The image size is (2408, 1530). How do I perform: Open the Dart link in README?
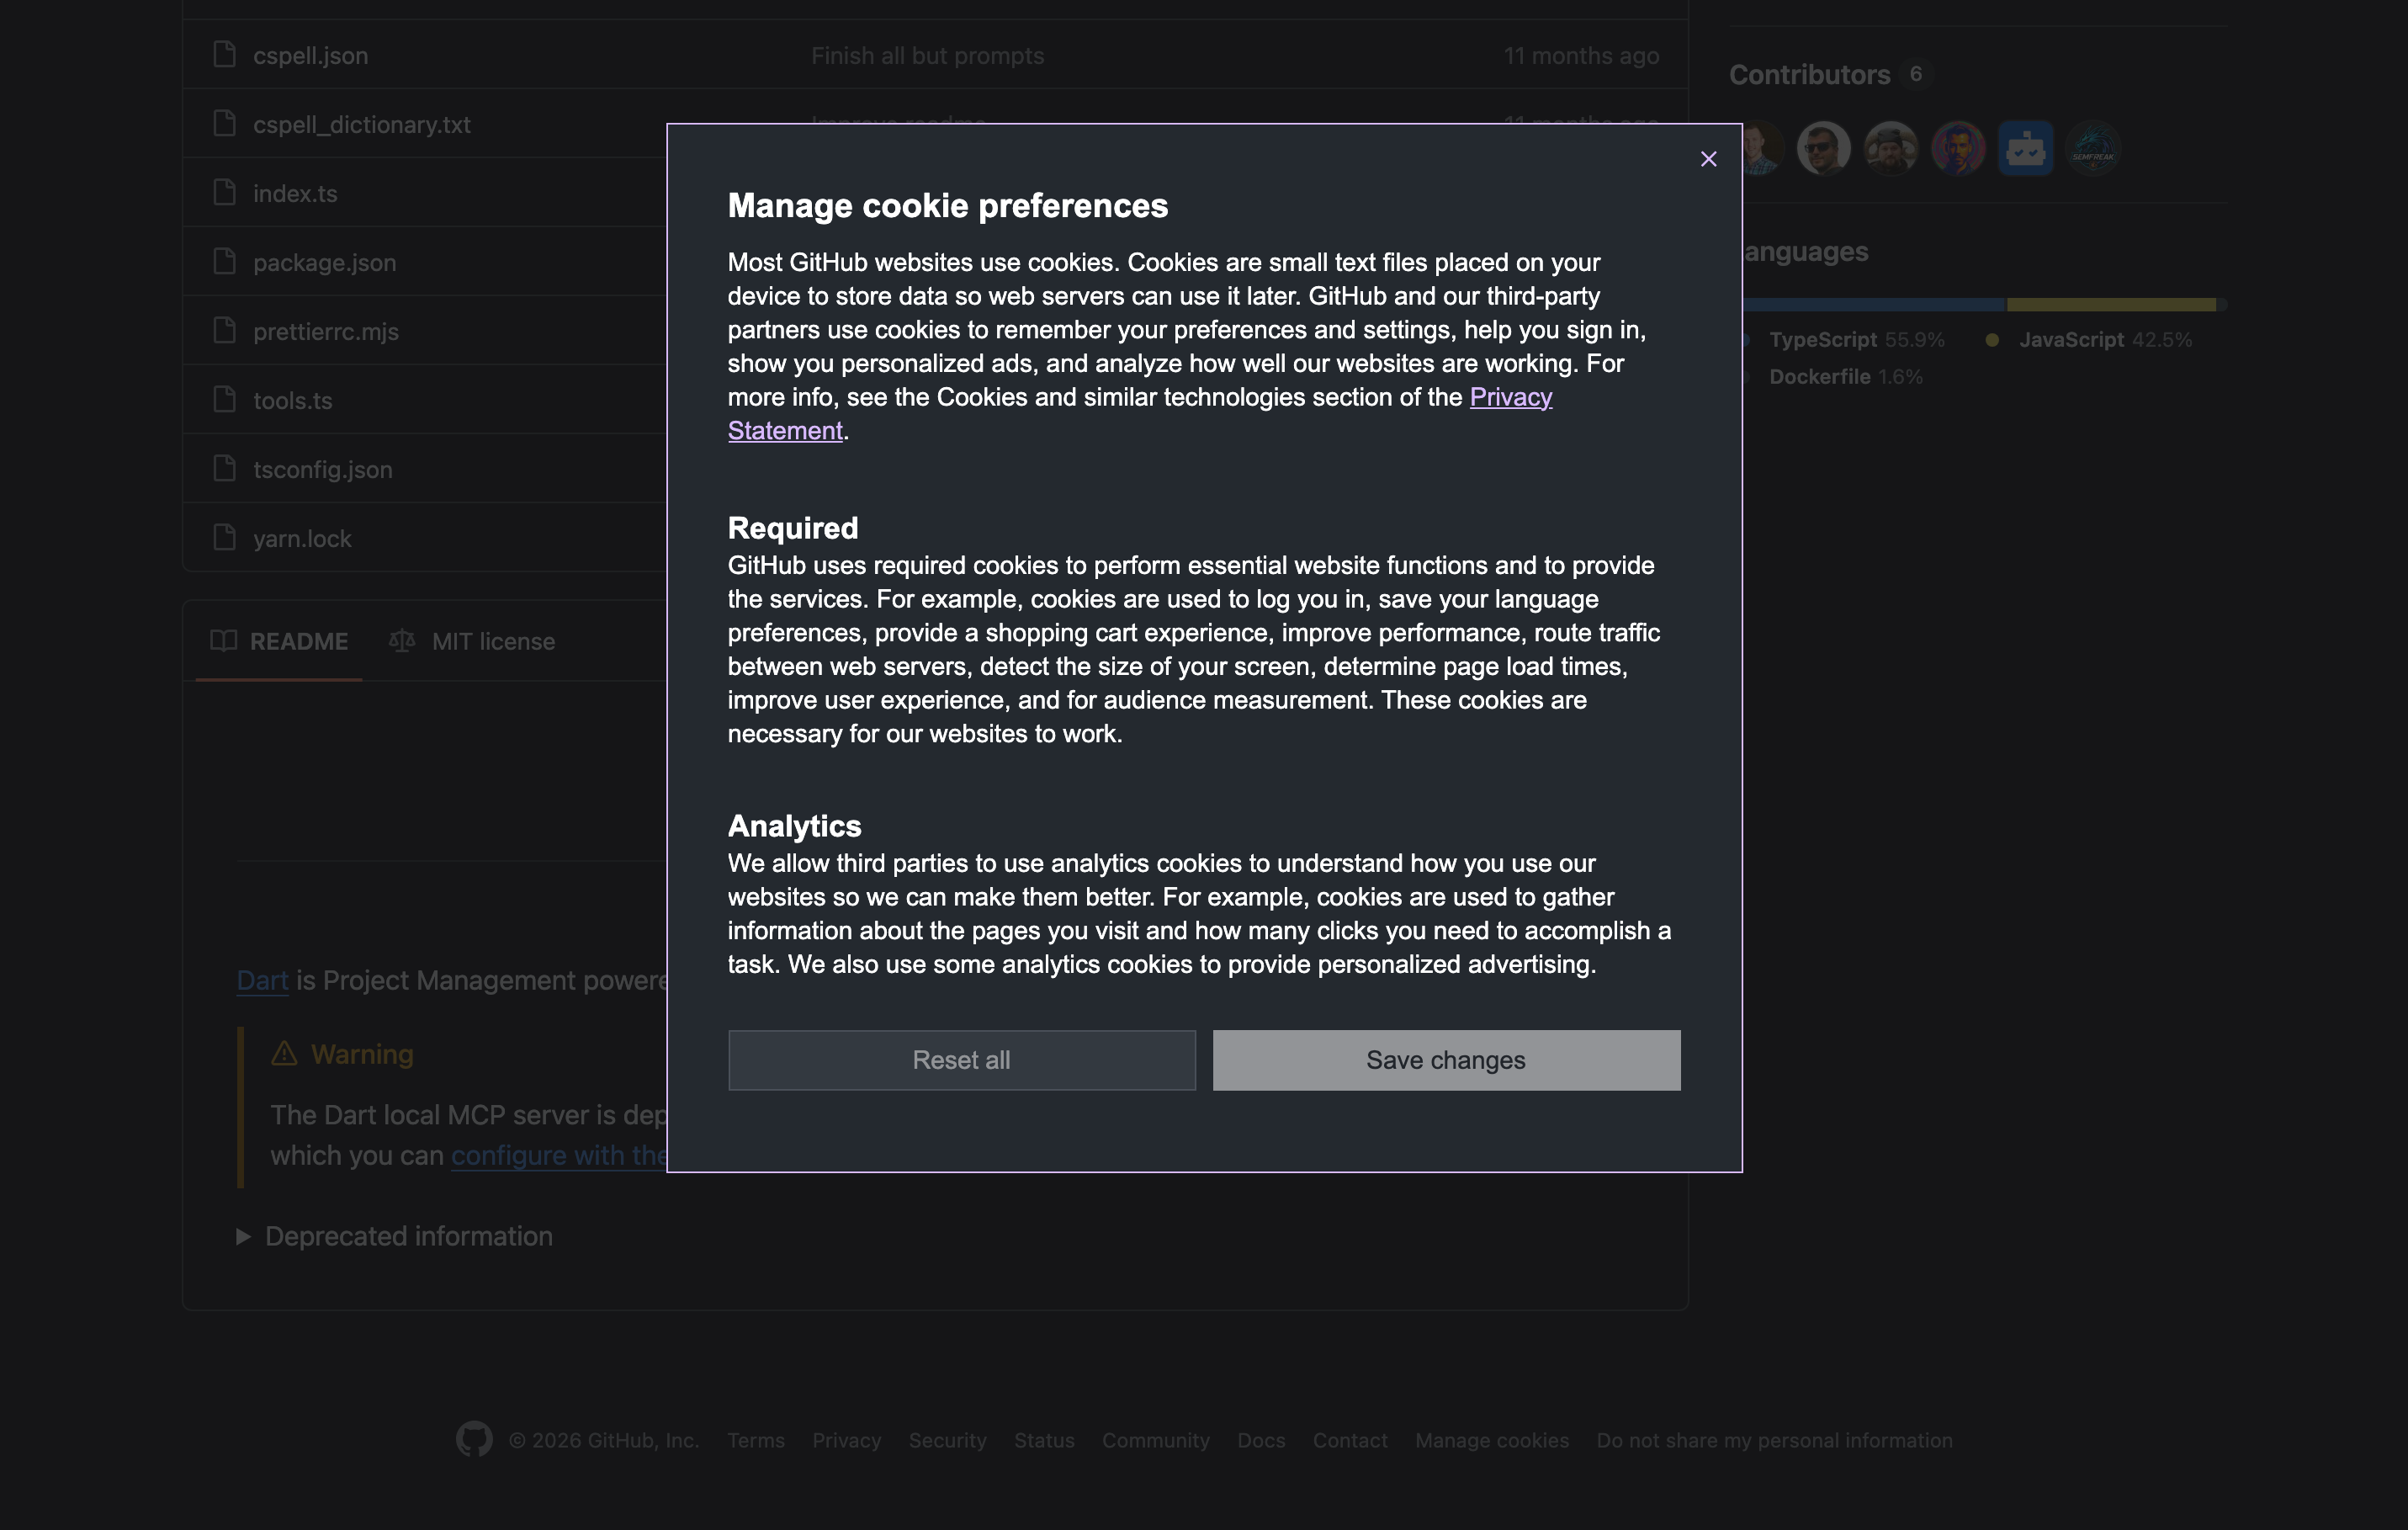(x=262, y=980)
